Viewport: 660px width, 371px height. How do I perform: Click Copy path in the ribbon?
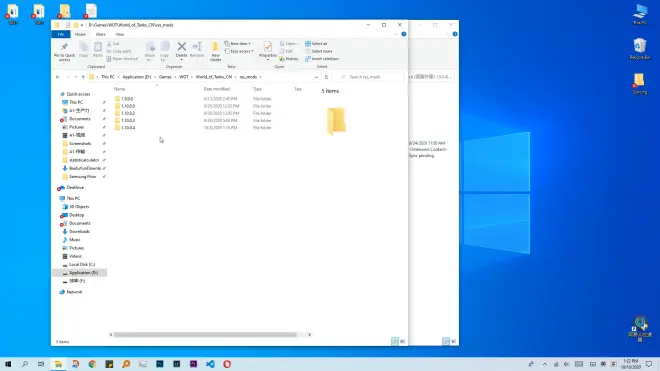[119, 51]
